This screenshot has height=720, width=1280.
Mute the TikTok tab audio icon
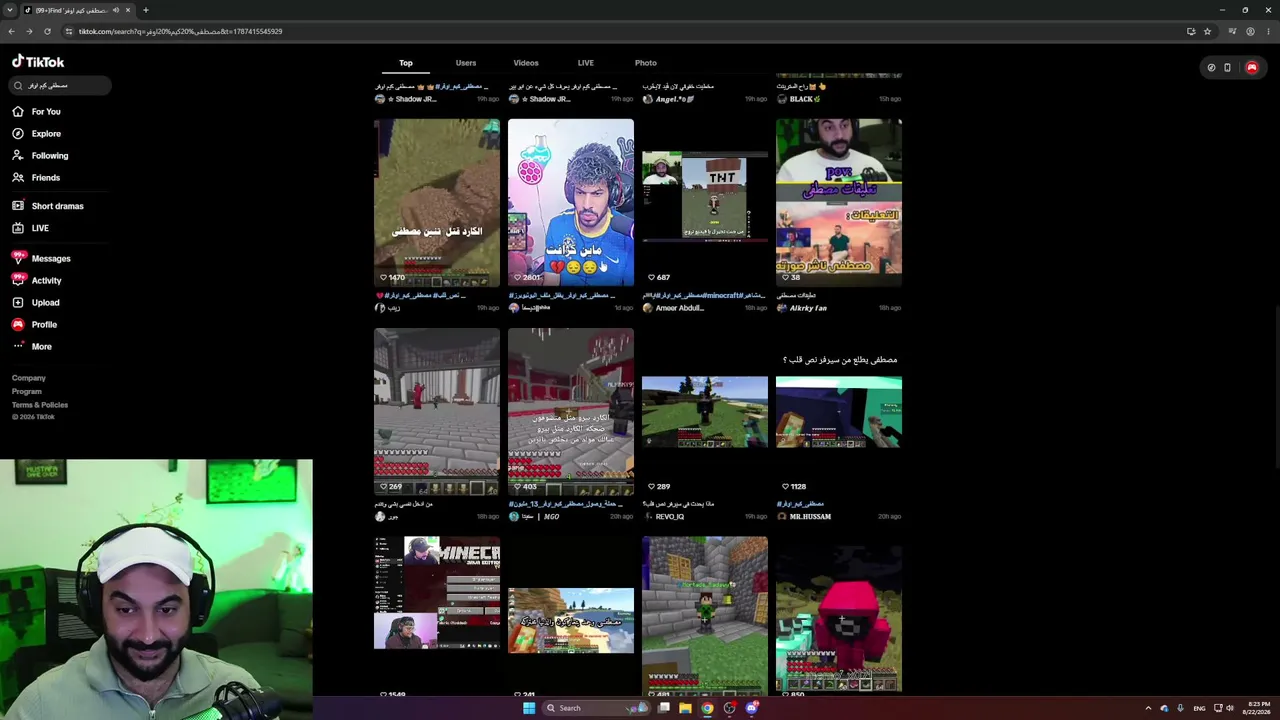tap(116, 10)
